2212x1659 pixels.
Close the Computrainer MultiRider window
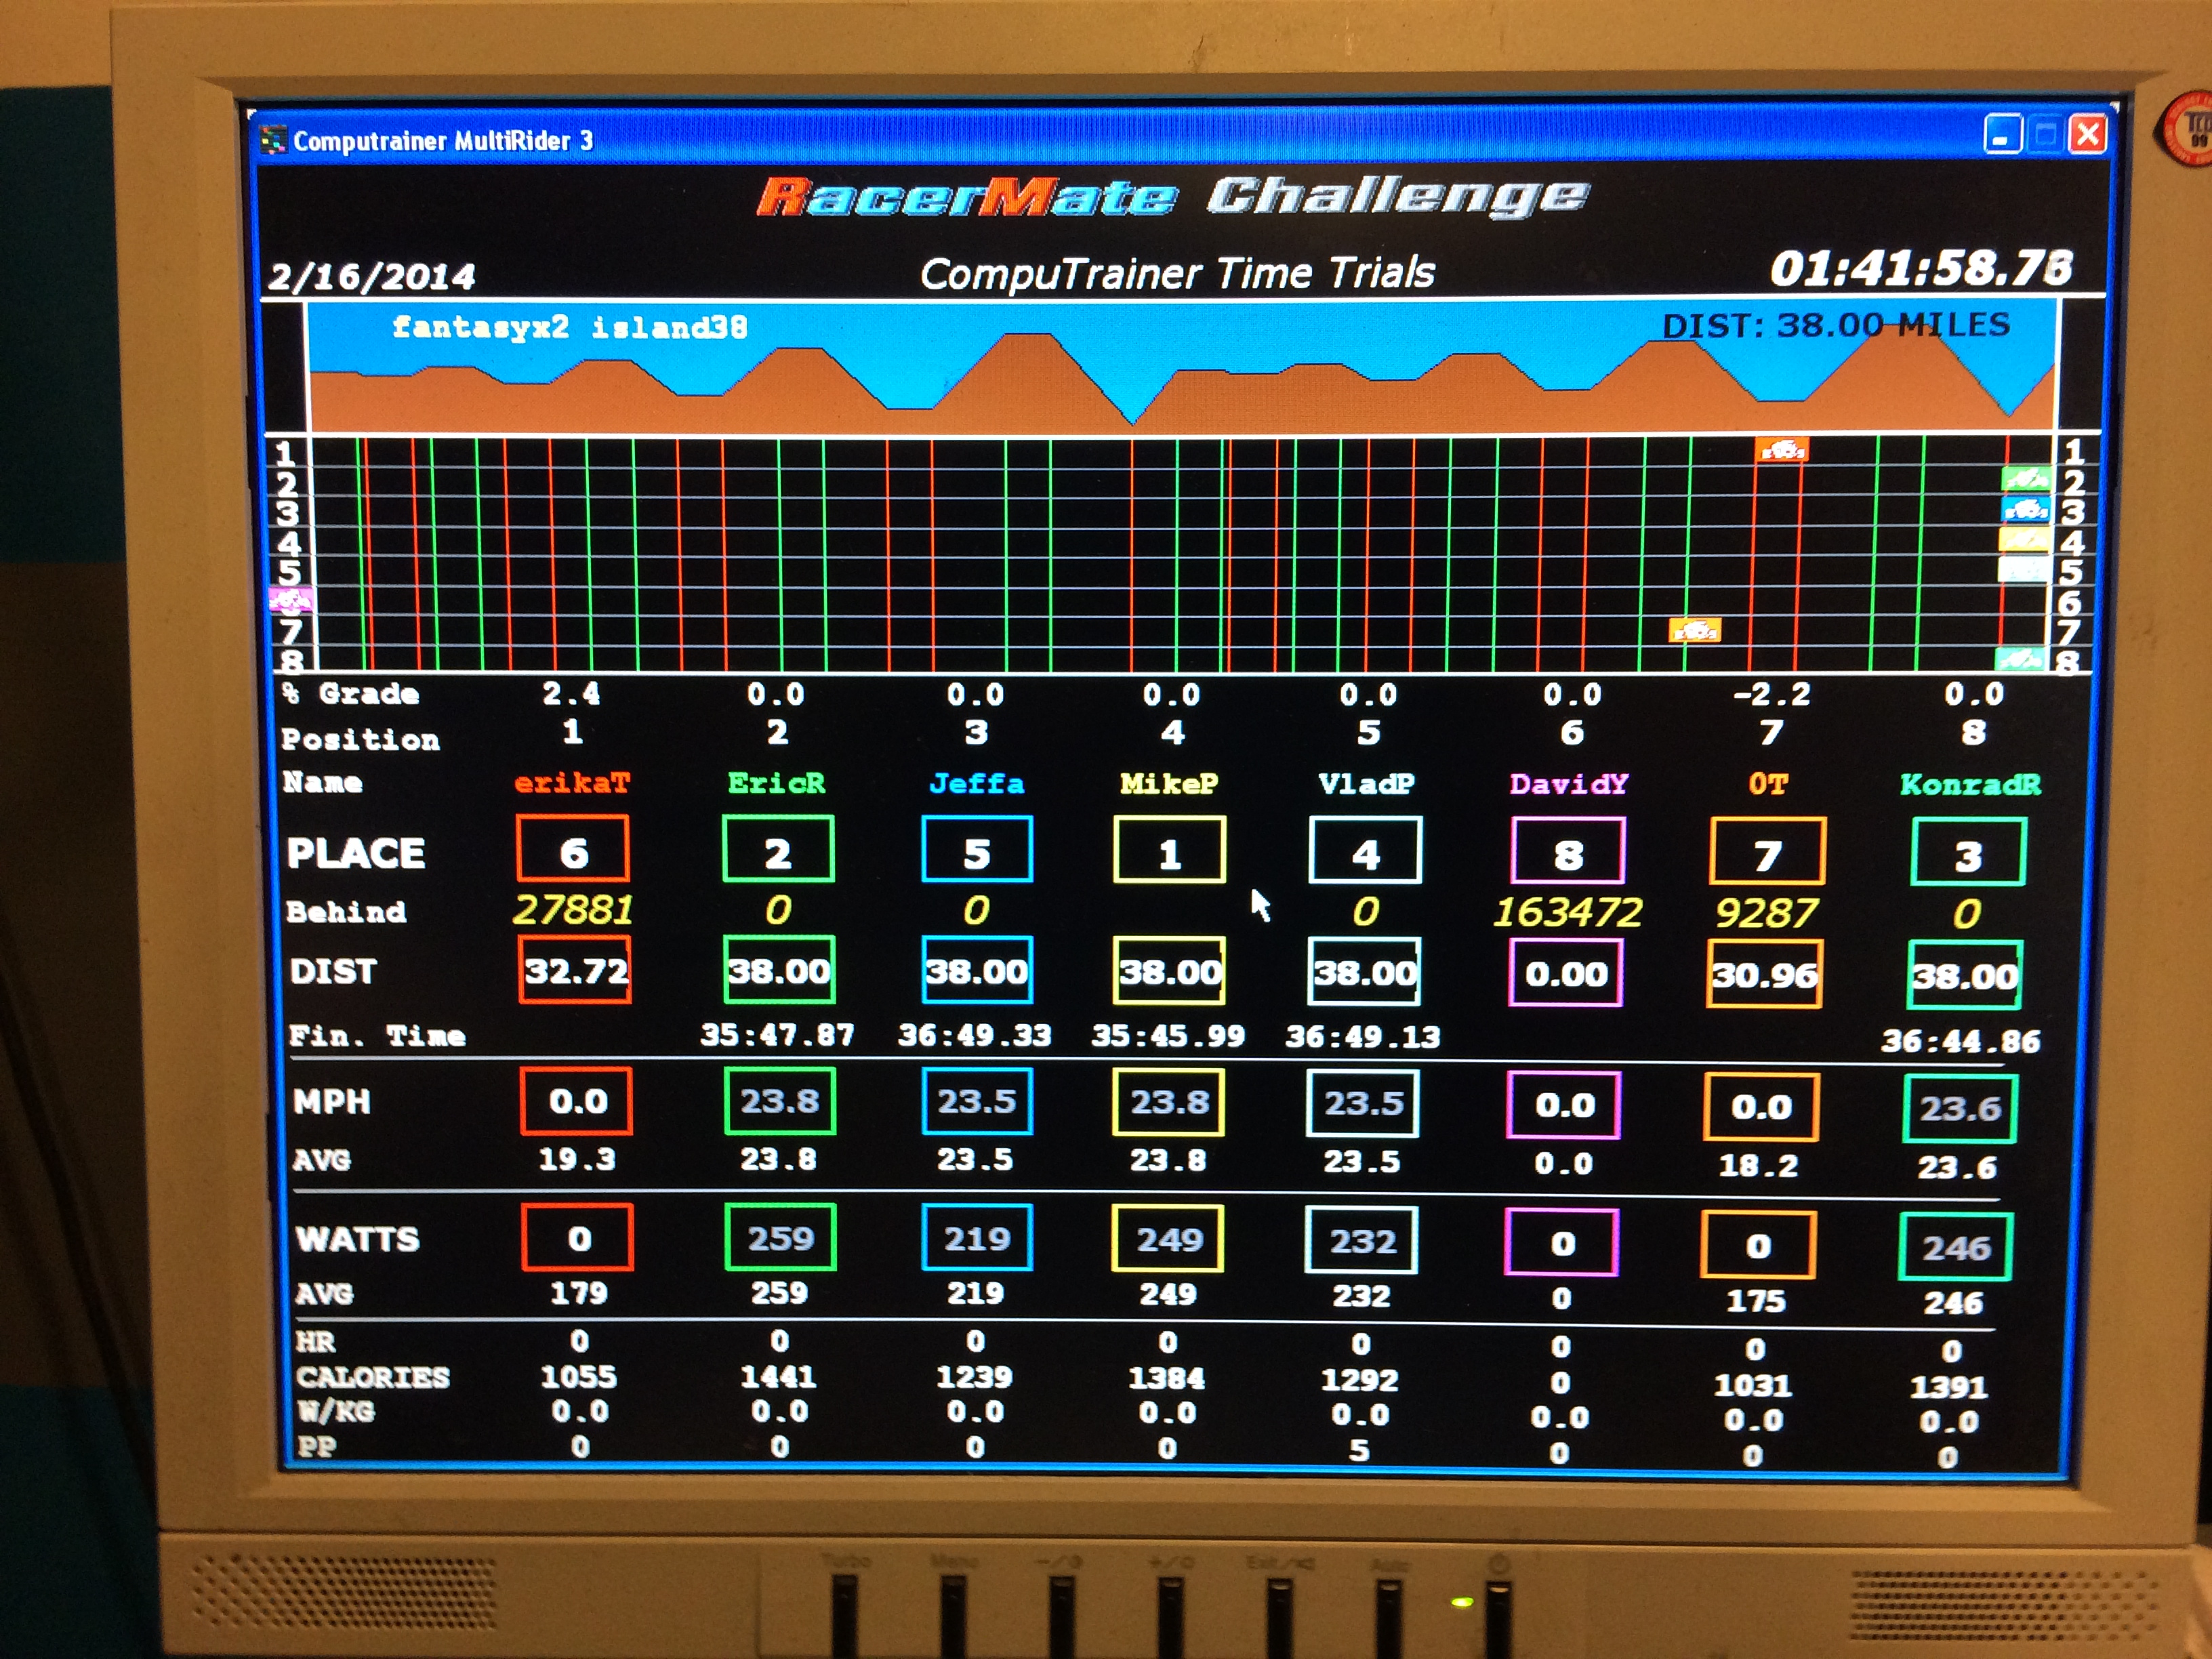tap(2088, 134)
